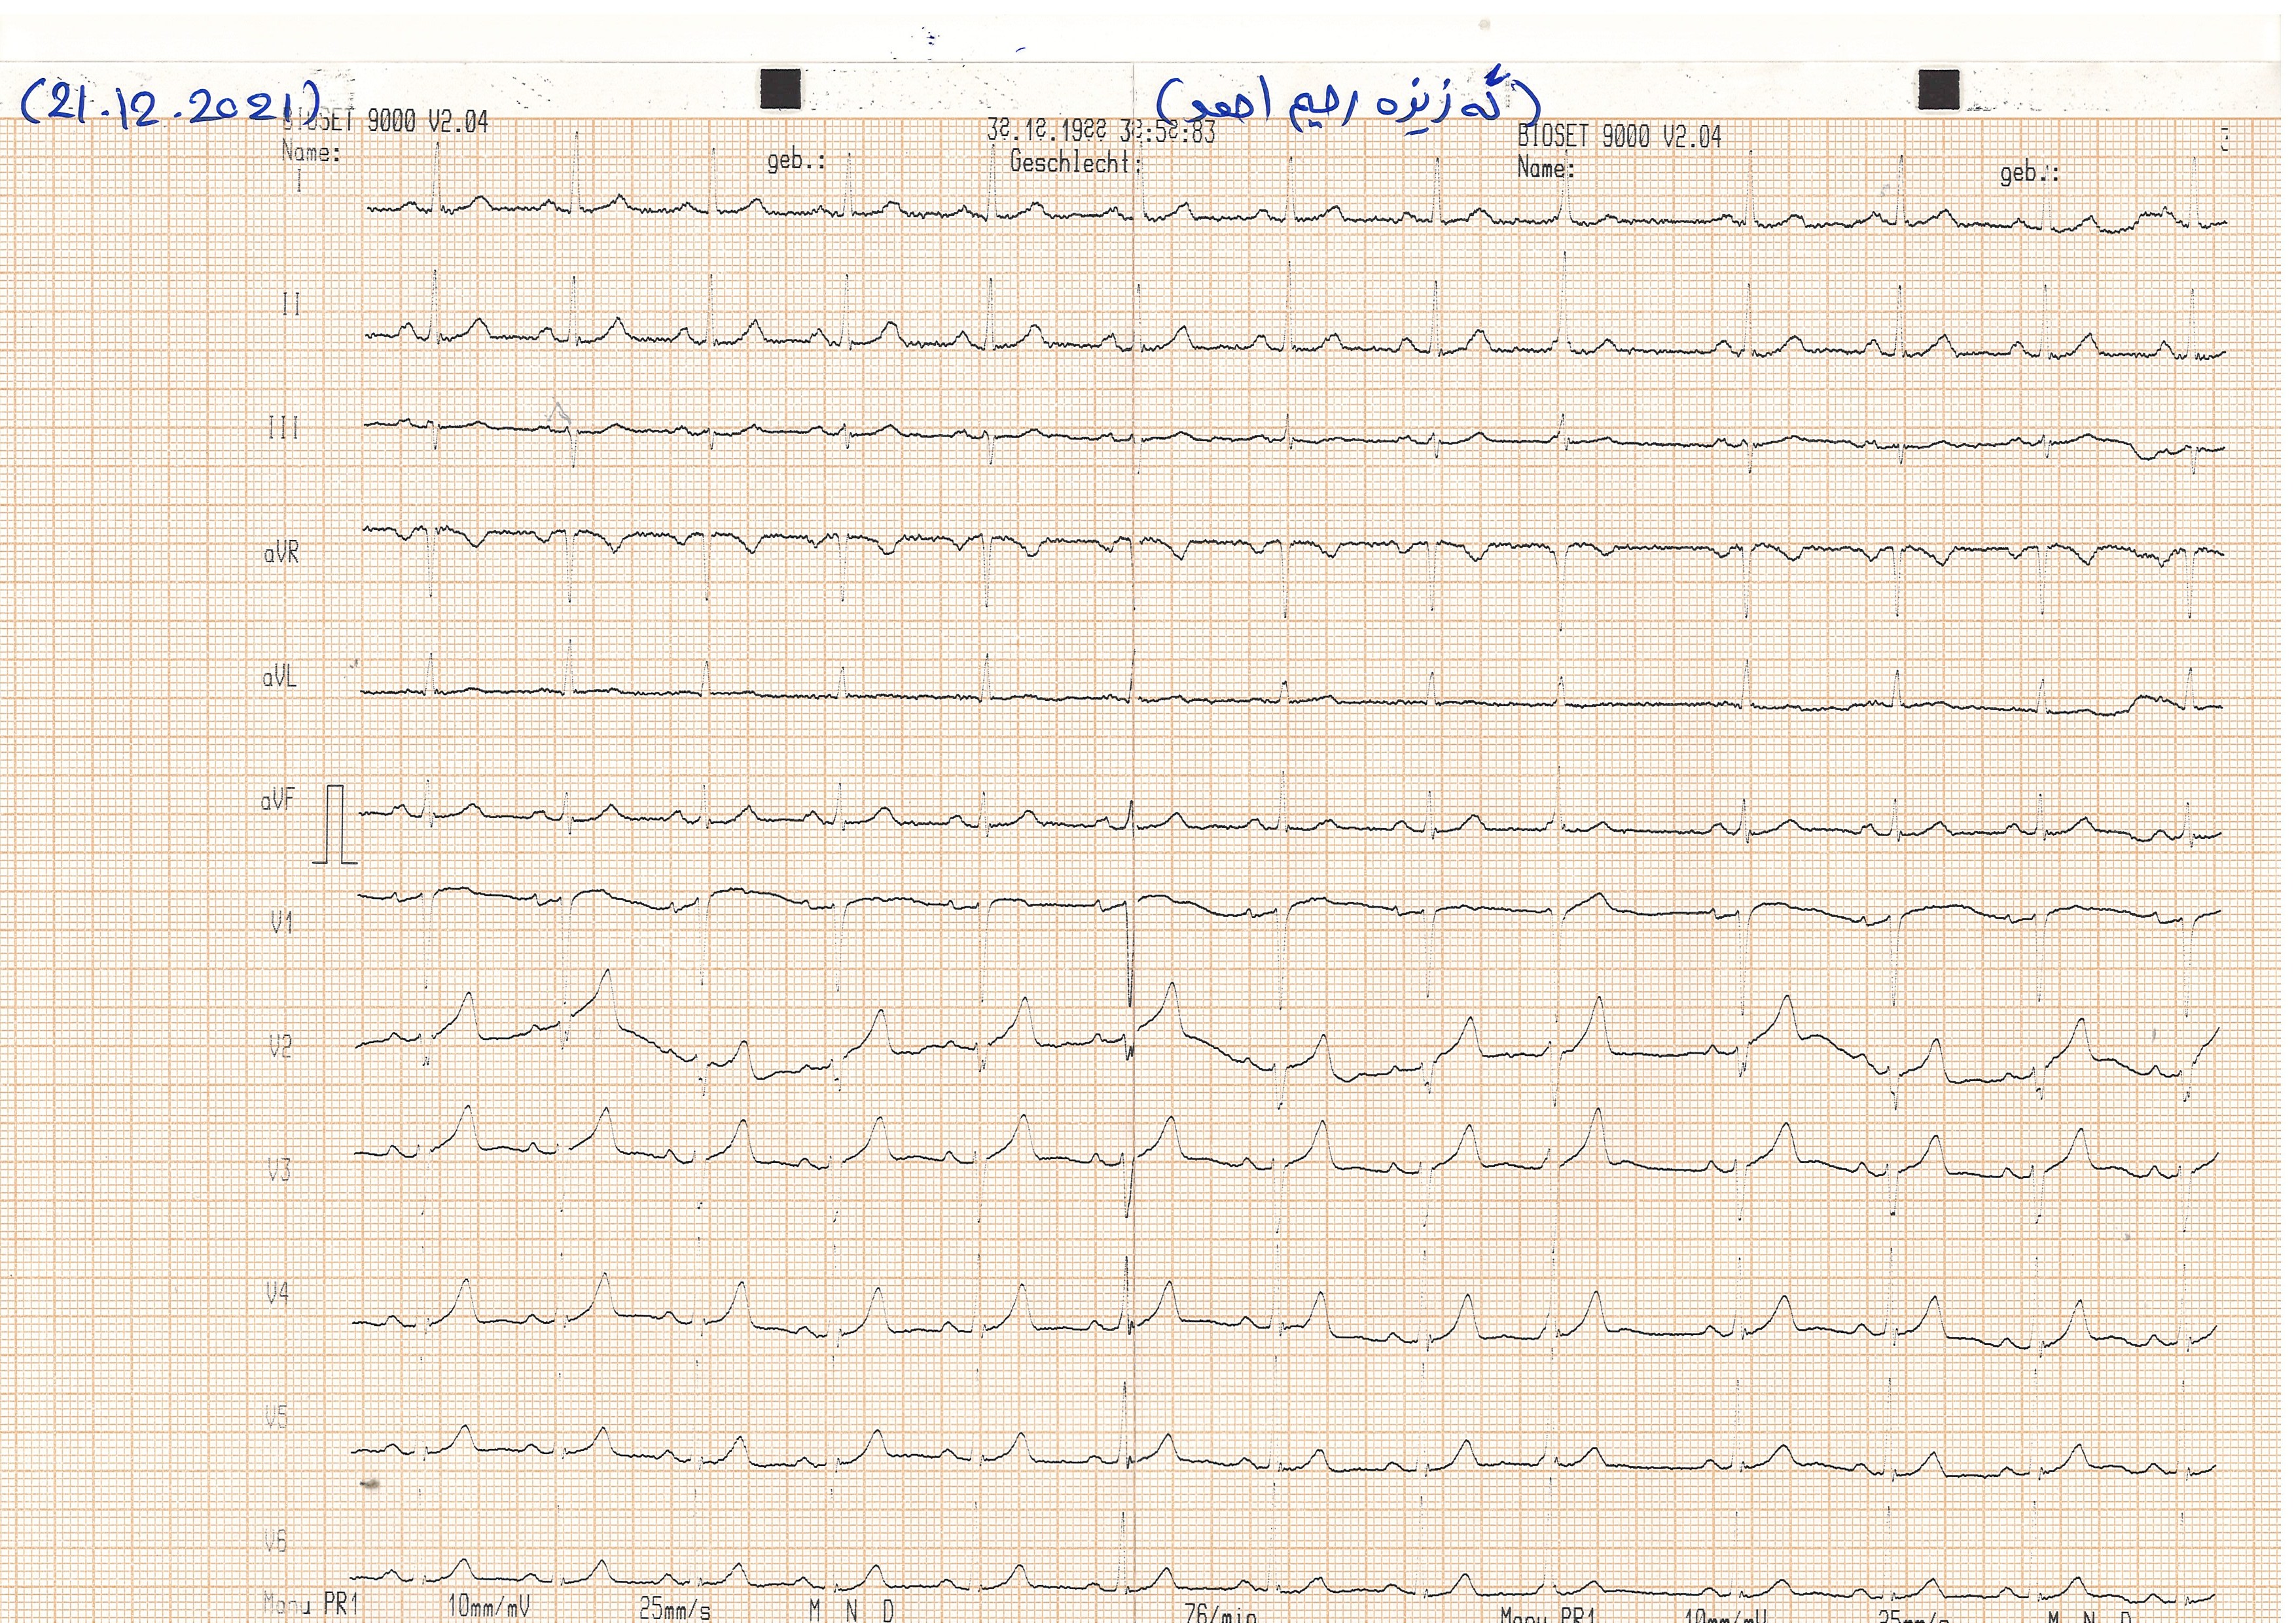Select the lead III label

[283, 428]
